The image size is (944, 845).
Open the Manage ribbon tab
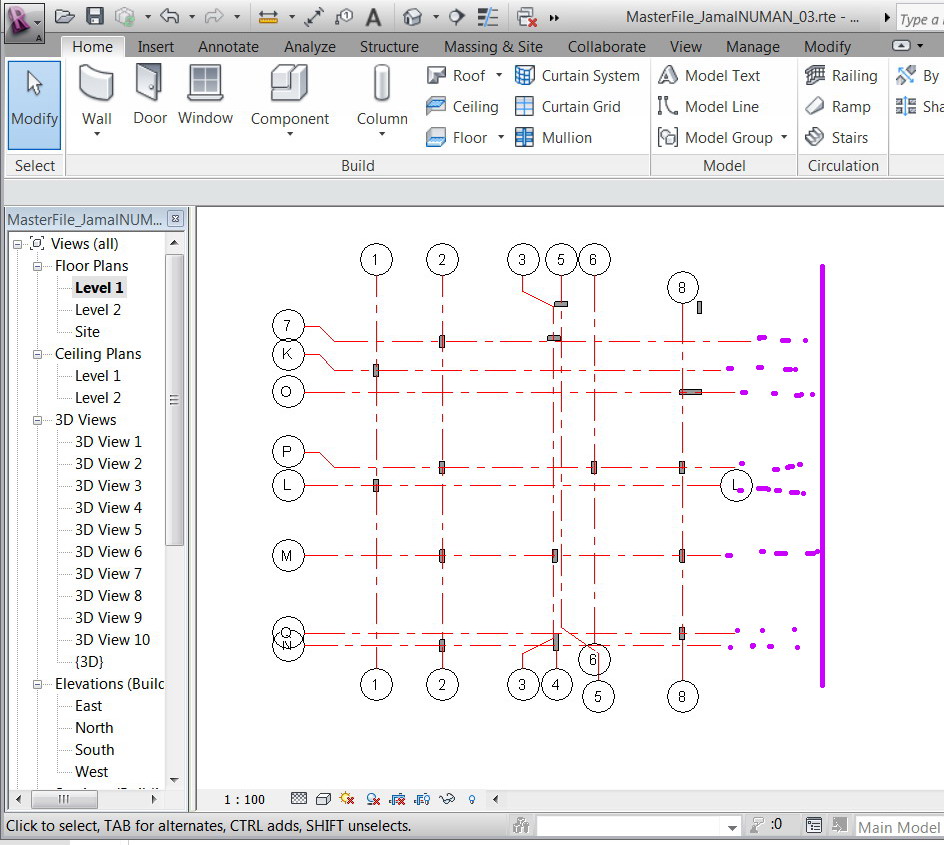tap(753, 46)
